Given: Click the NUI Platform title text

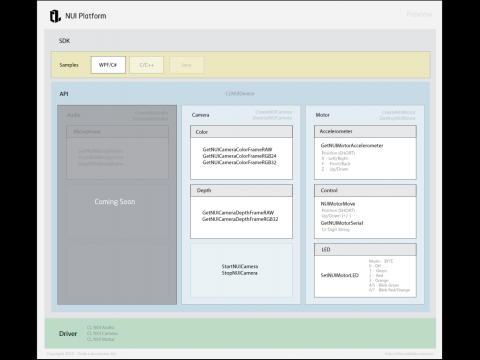Looking at the screenshot, I should click(x=86, y=16).
